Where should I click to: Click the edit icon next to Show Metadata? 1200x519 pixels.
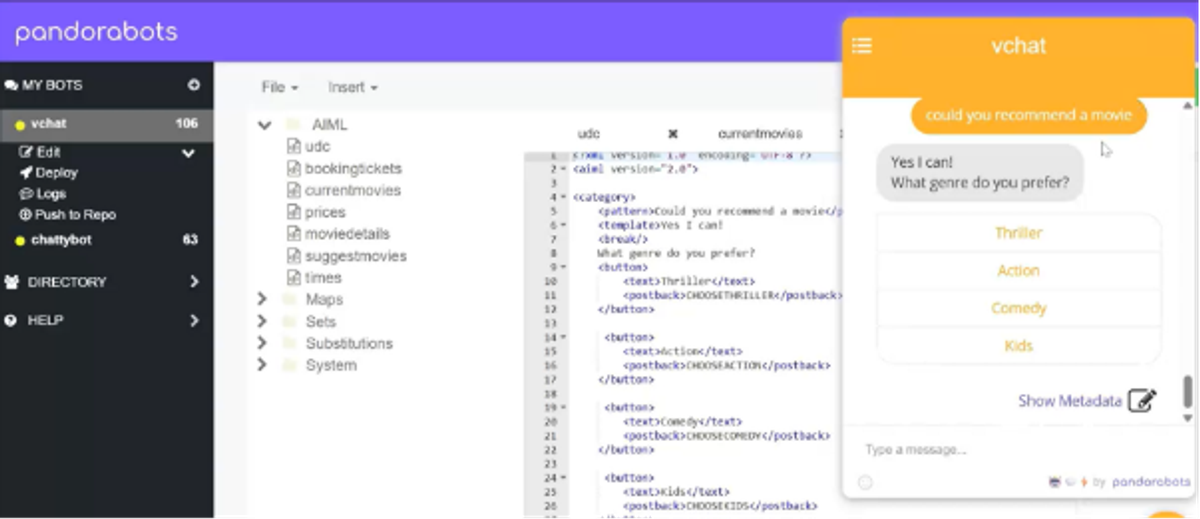point(1142,401)
